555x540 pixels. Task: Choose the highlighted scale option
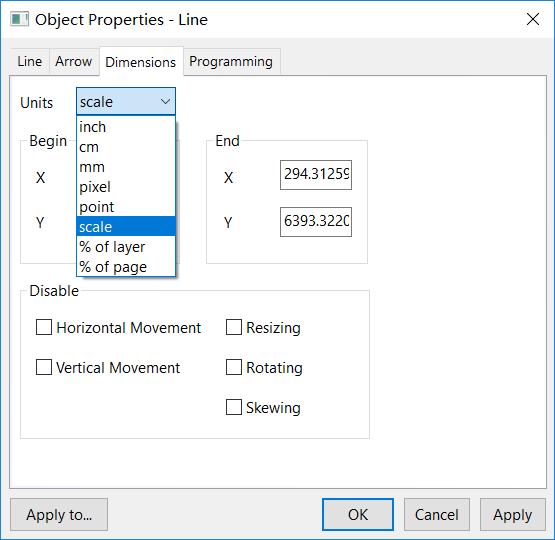[126, 226]
